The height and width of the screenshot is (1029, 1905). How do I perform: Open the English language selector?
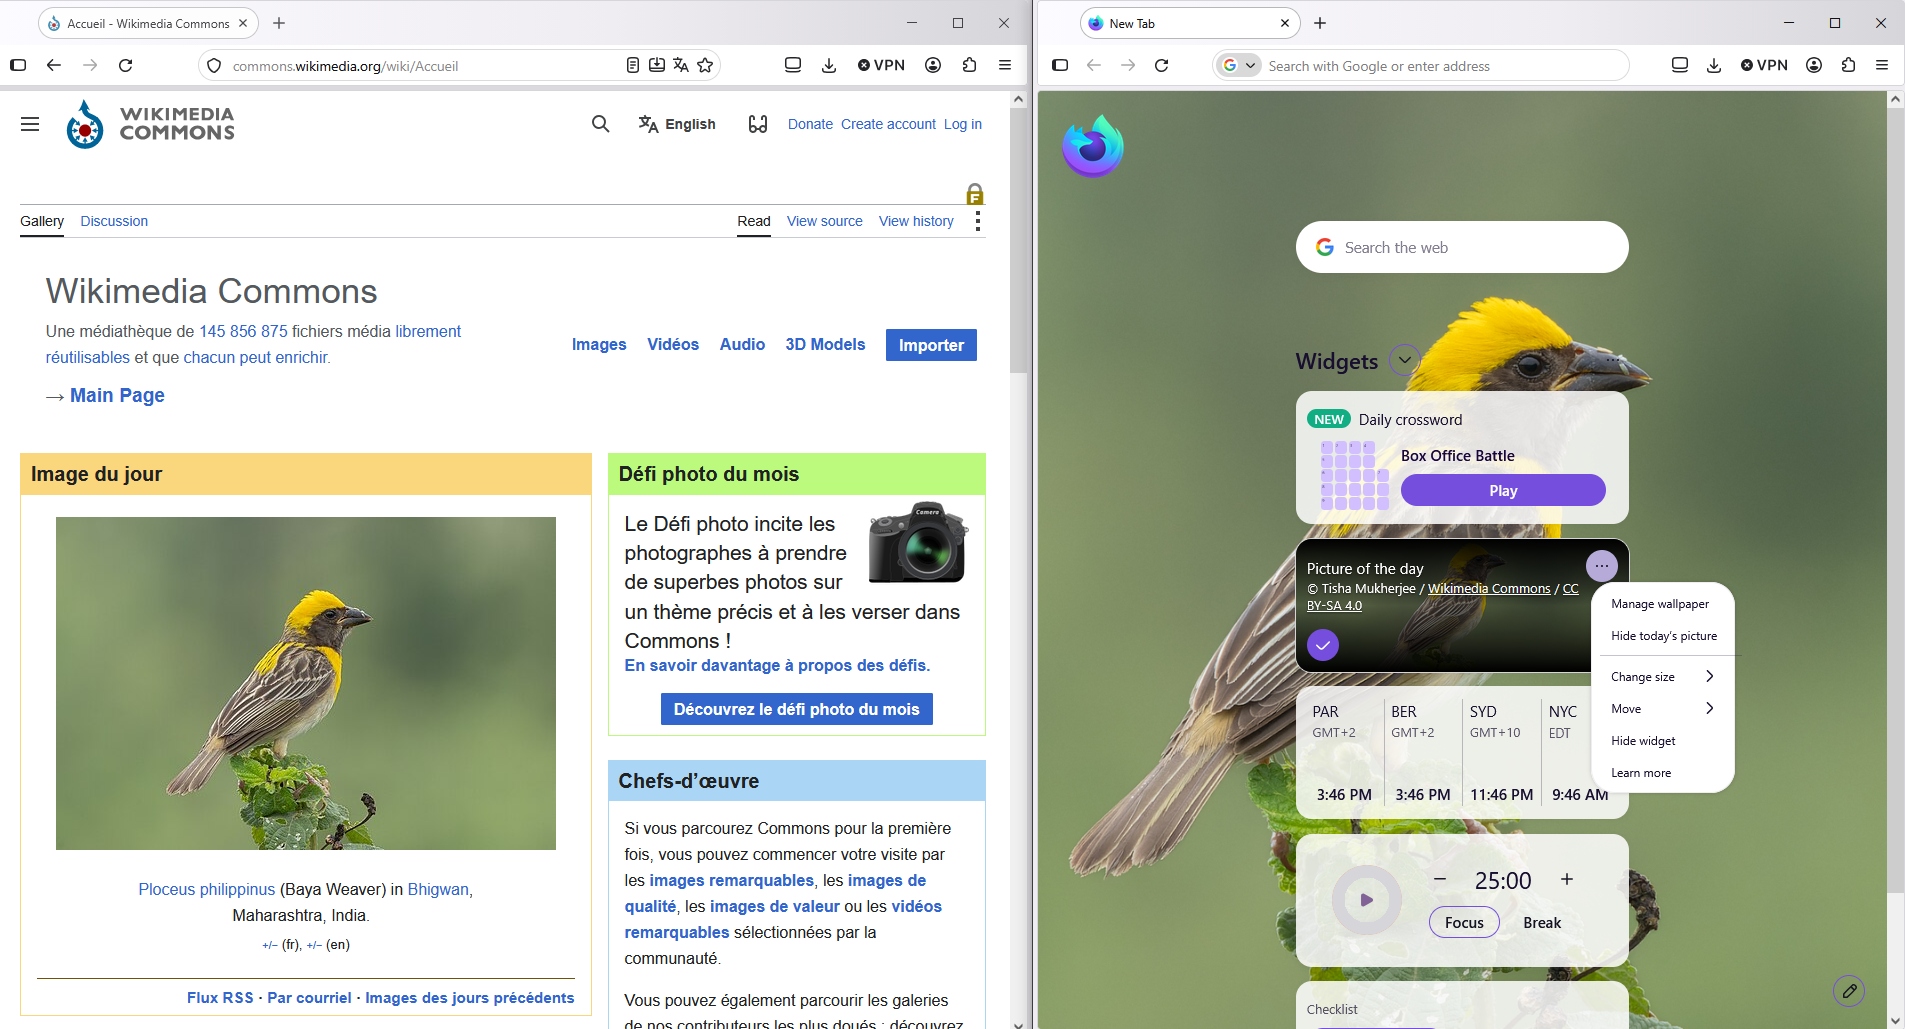[677, 124]
